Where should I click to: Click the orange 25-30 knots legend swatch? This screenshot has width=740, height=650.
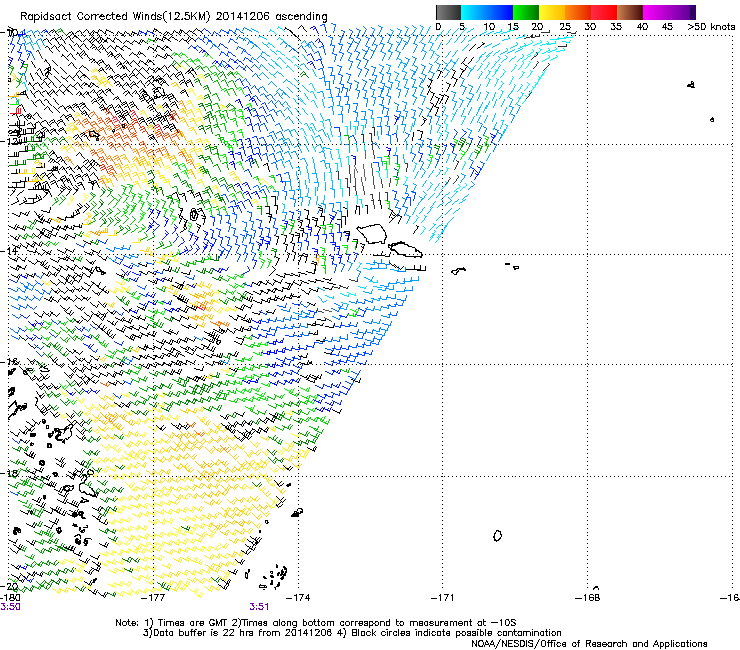tap(578, 12)
